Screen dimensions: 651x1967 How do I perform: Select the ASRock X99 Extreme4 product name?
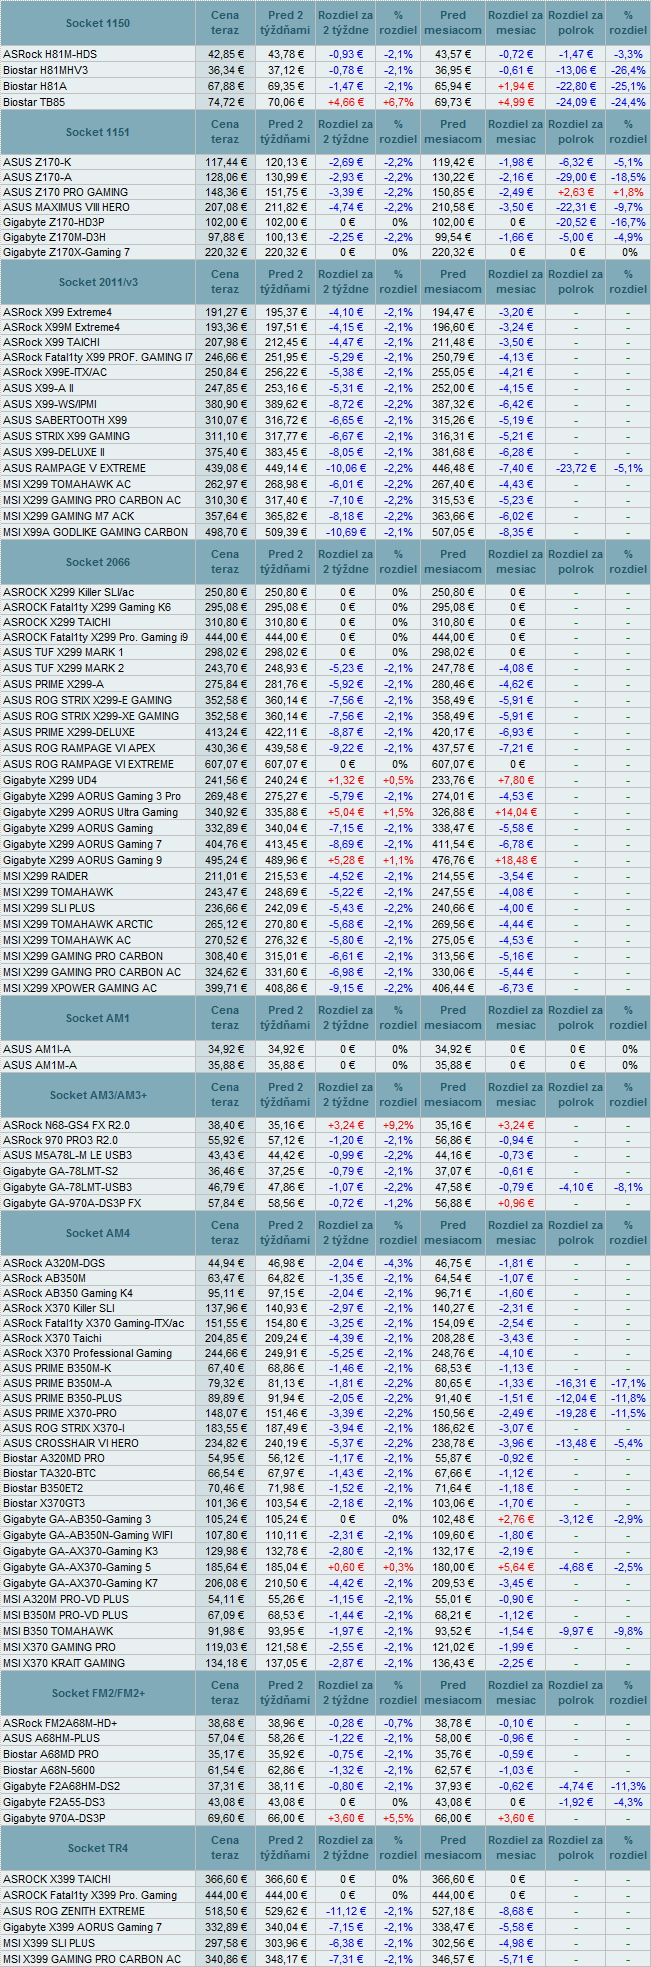pos(58,312)
